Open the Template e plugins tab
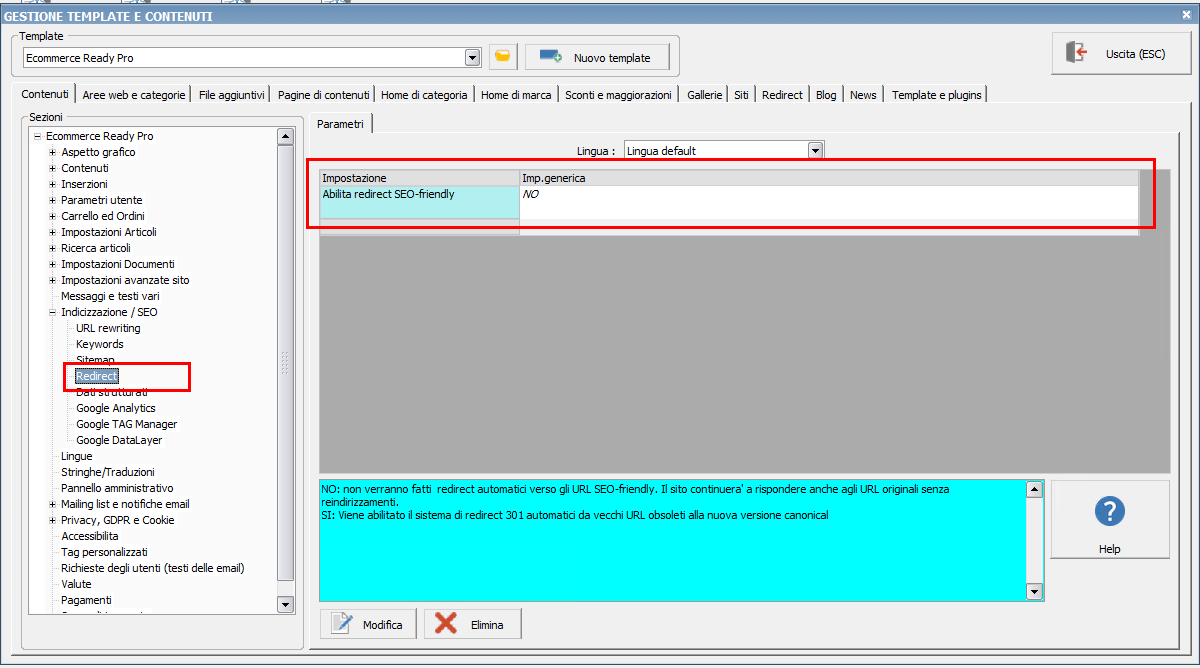 (x=936, y=95)
